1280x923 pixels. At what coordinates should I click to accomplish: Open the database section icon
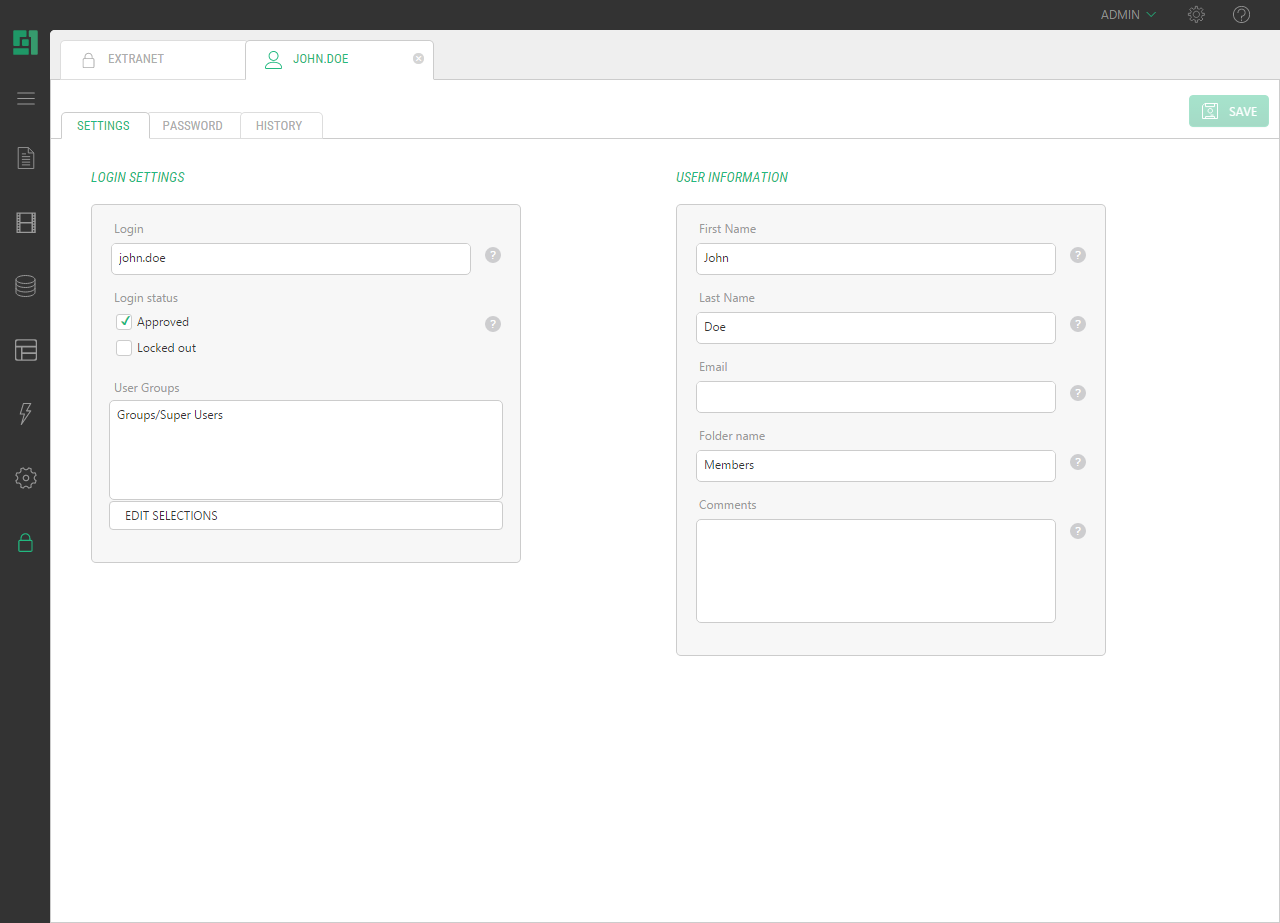(x=26, y=286)
